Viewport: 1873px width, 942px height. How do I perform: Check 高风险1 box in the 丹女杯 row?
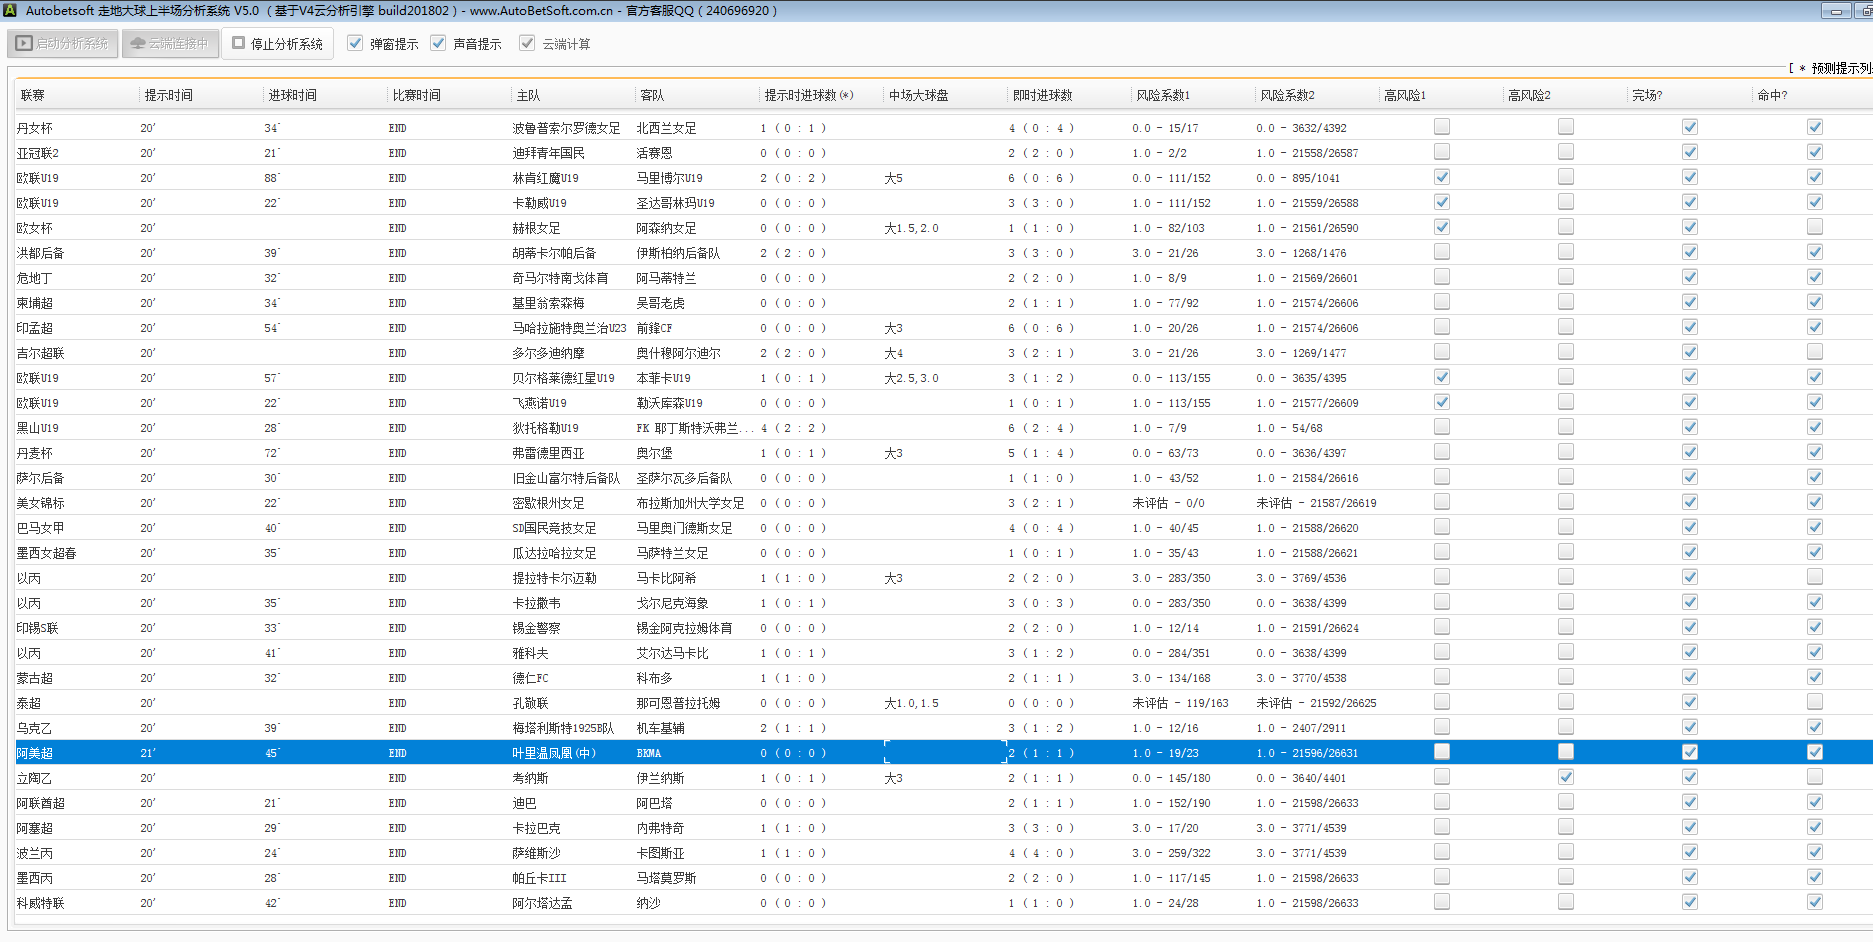point(1441,127)
